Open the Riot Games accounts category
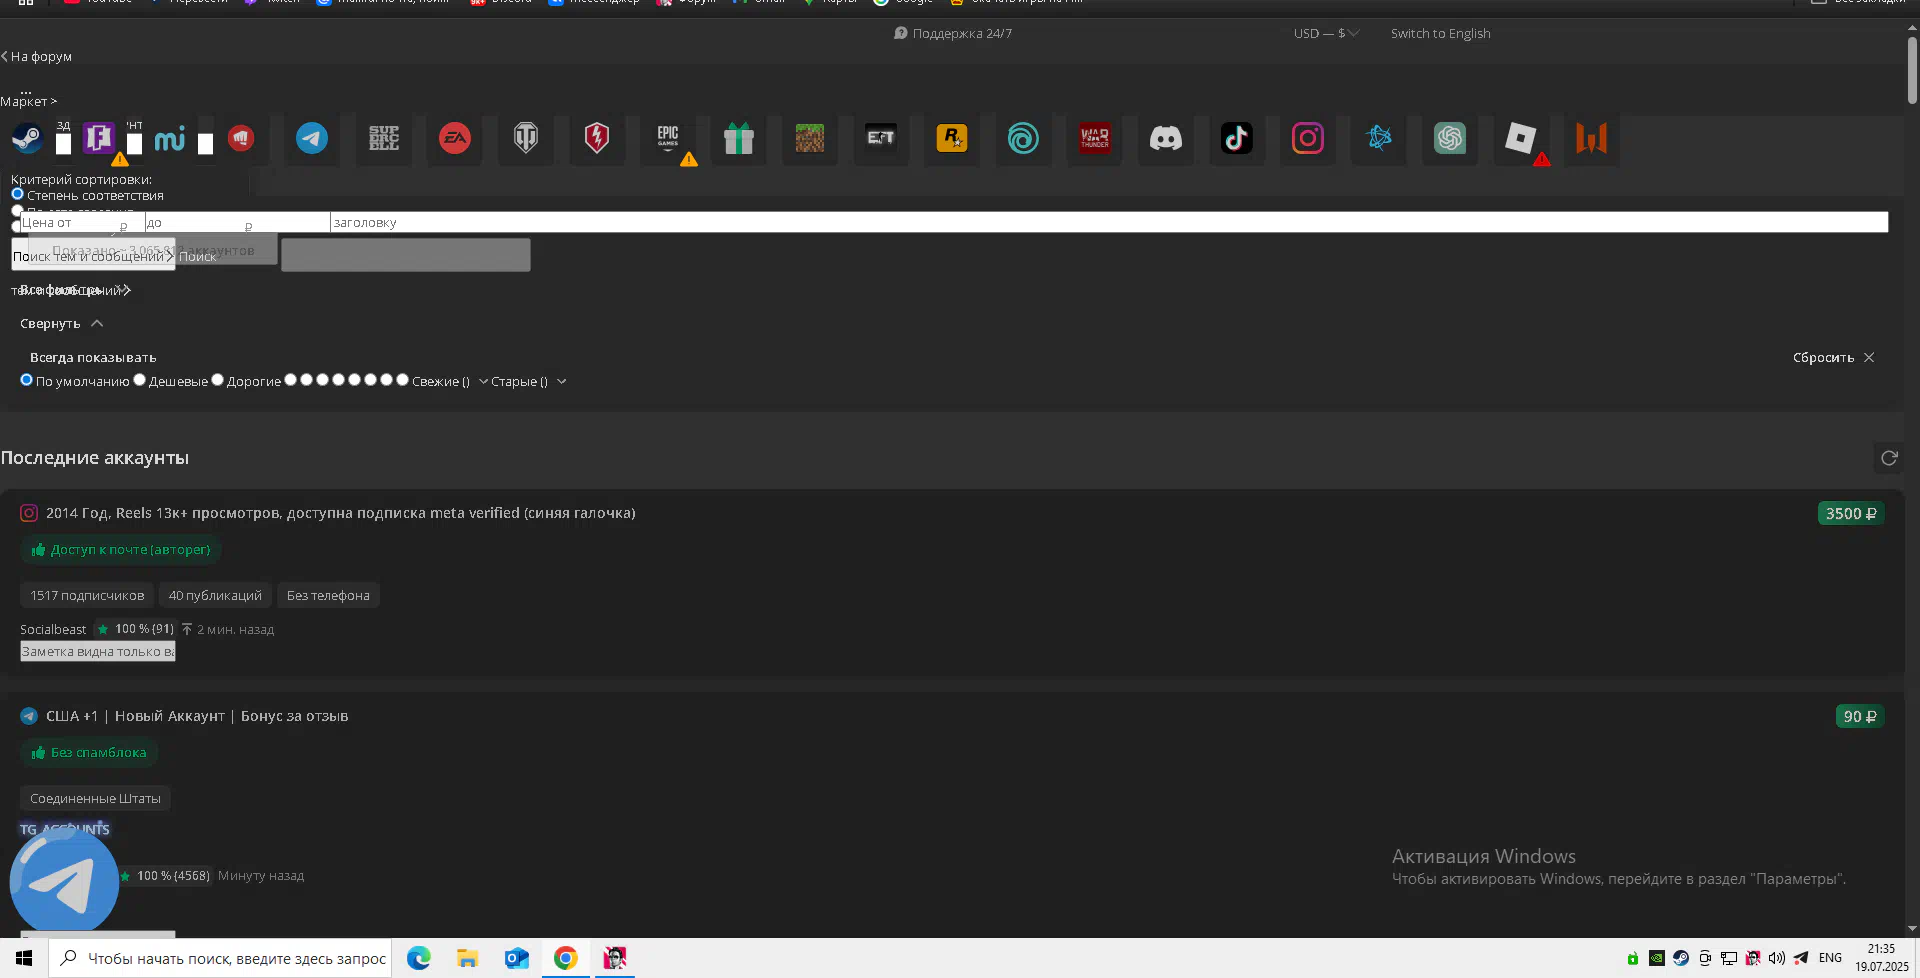1920x978 pixels. (x=241, y=138)
